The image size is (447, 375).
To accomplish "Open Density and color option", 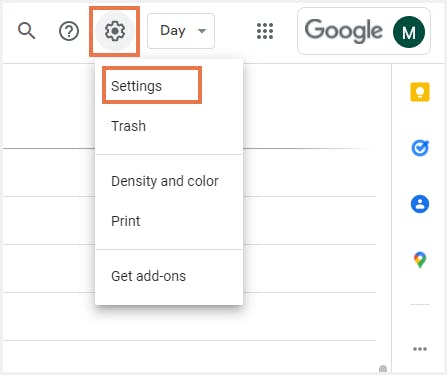I will (169, 181).
